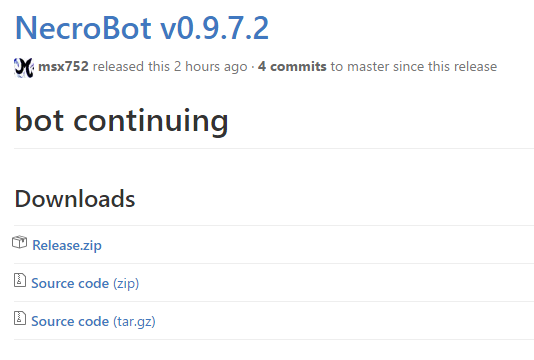Click the Downloads section heading

coord(75,199)
